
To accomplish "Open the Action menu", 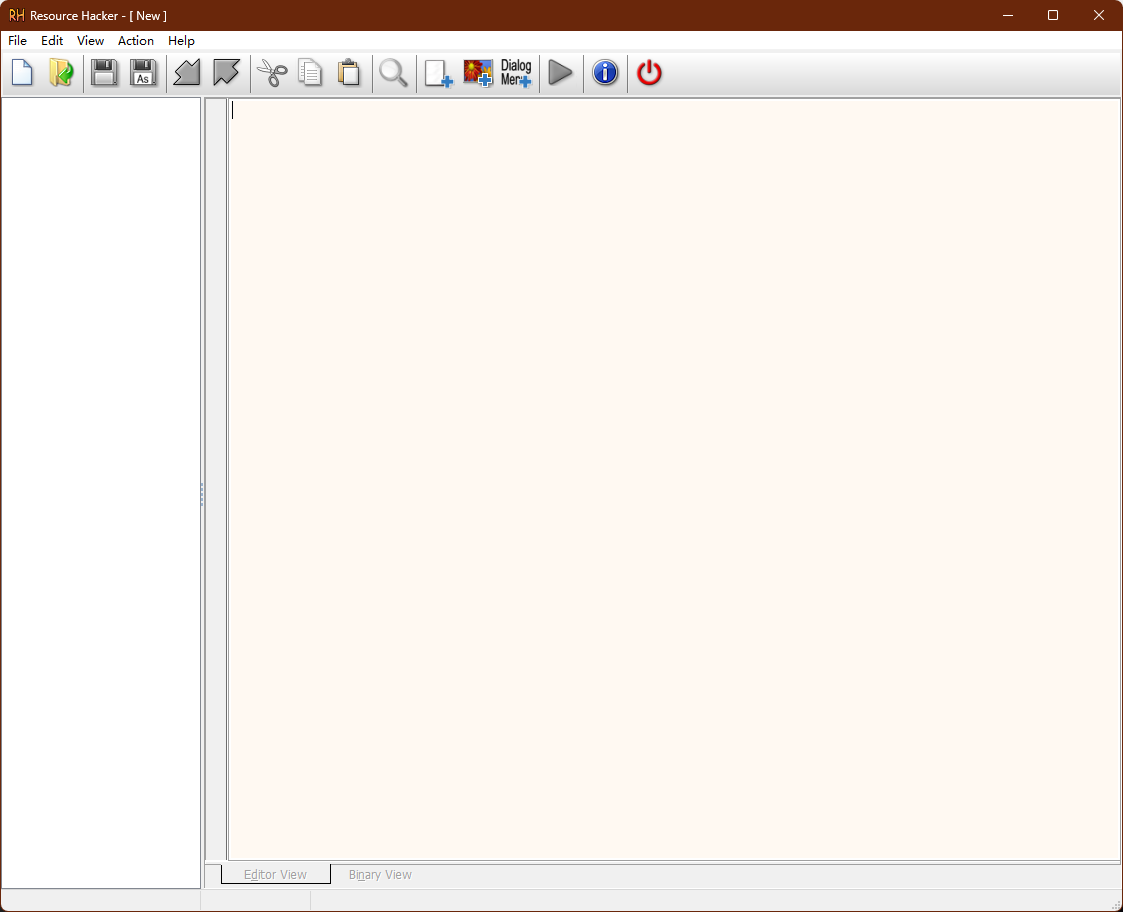I will click(x=135, y=41).
